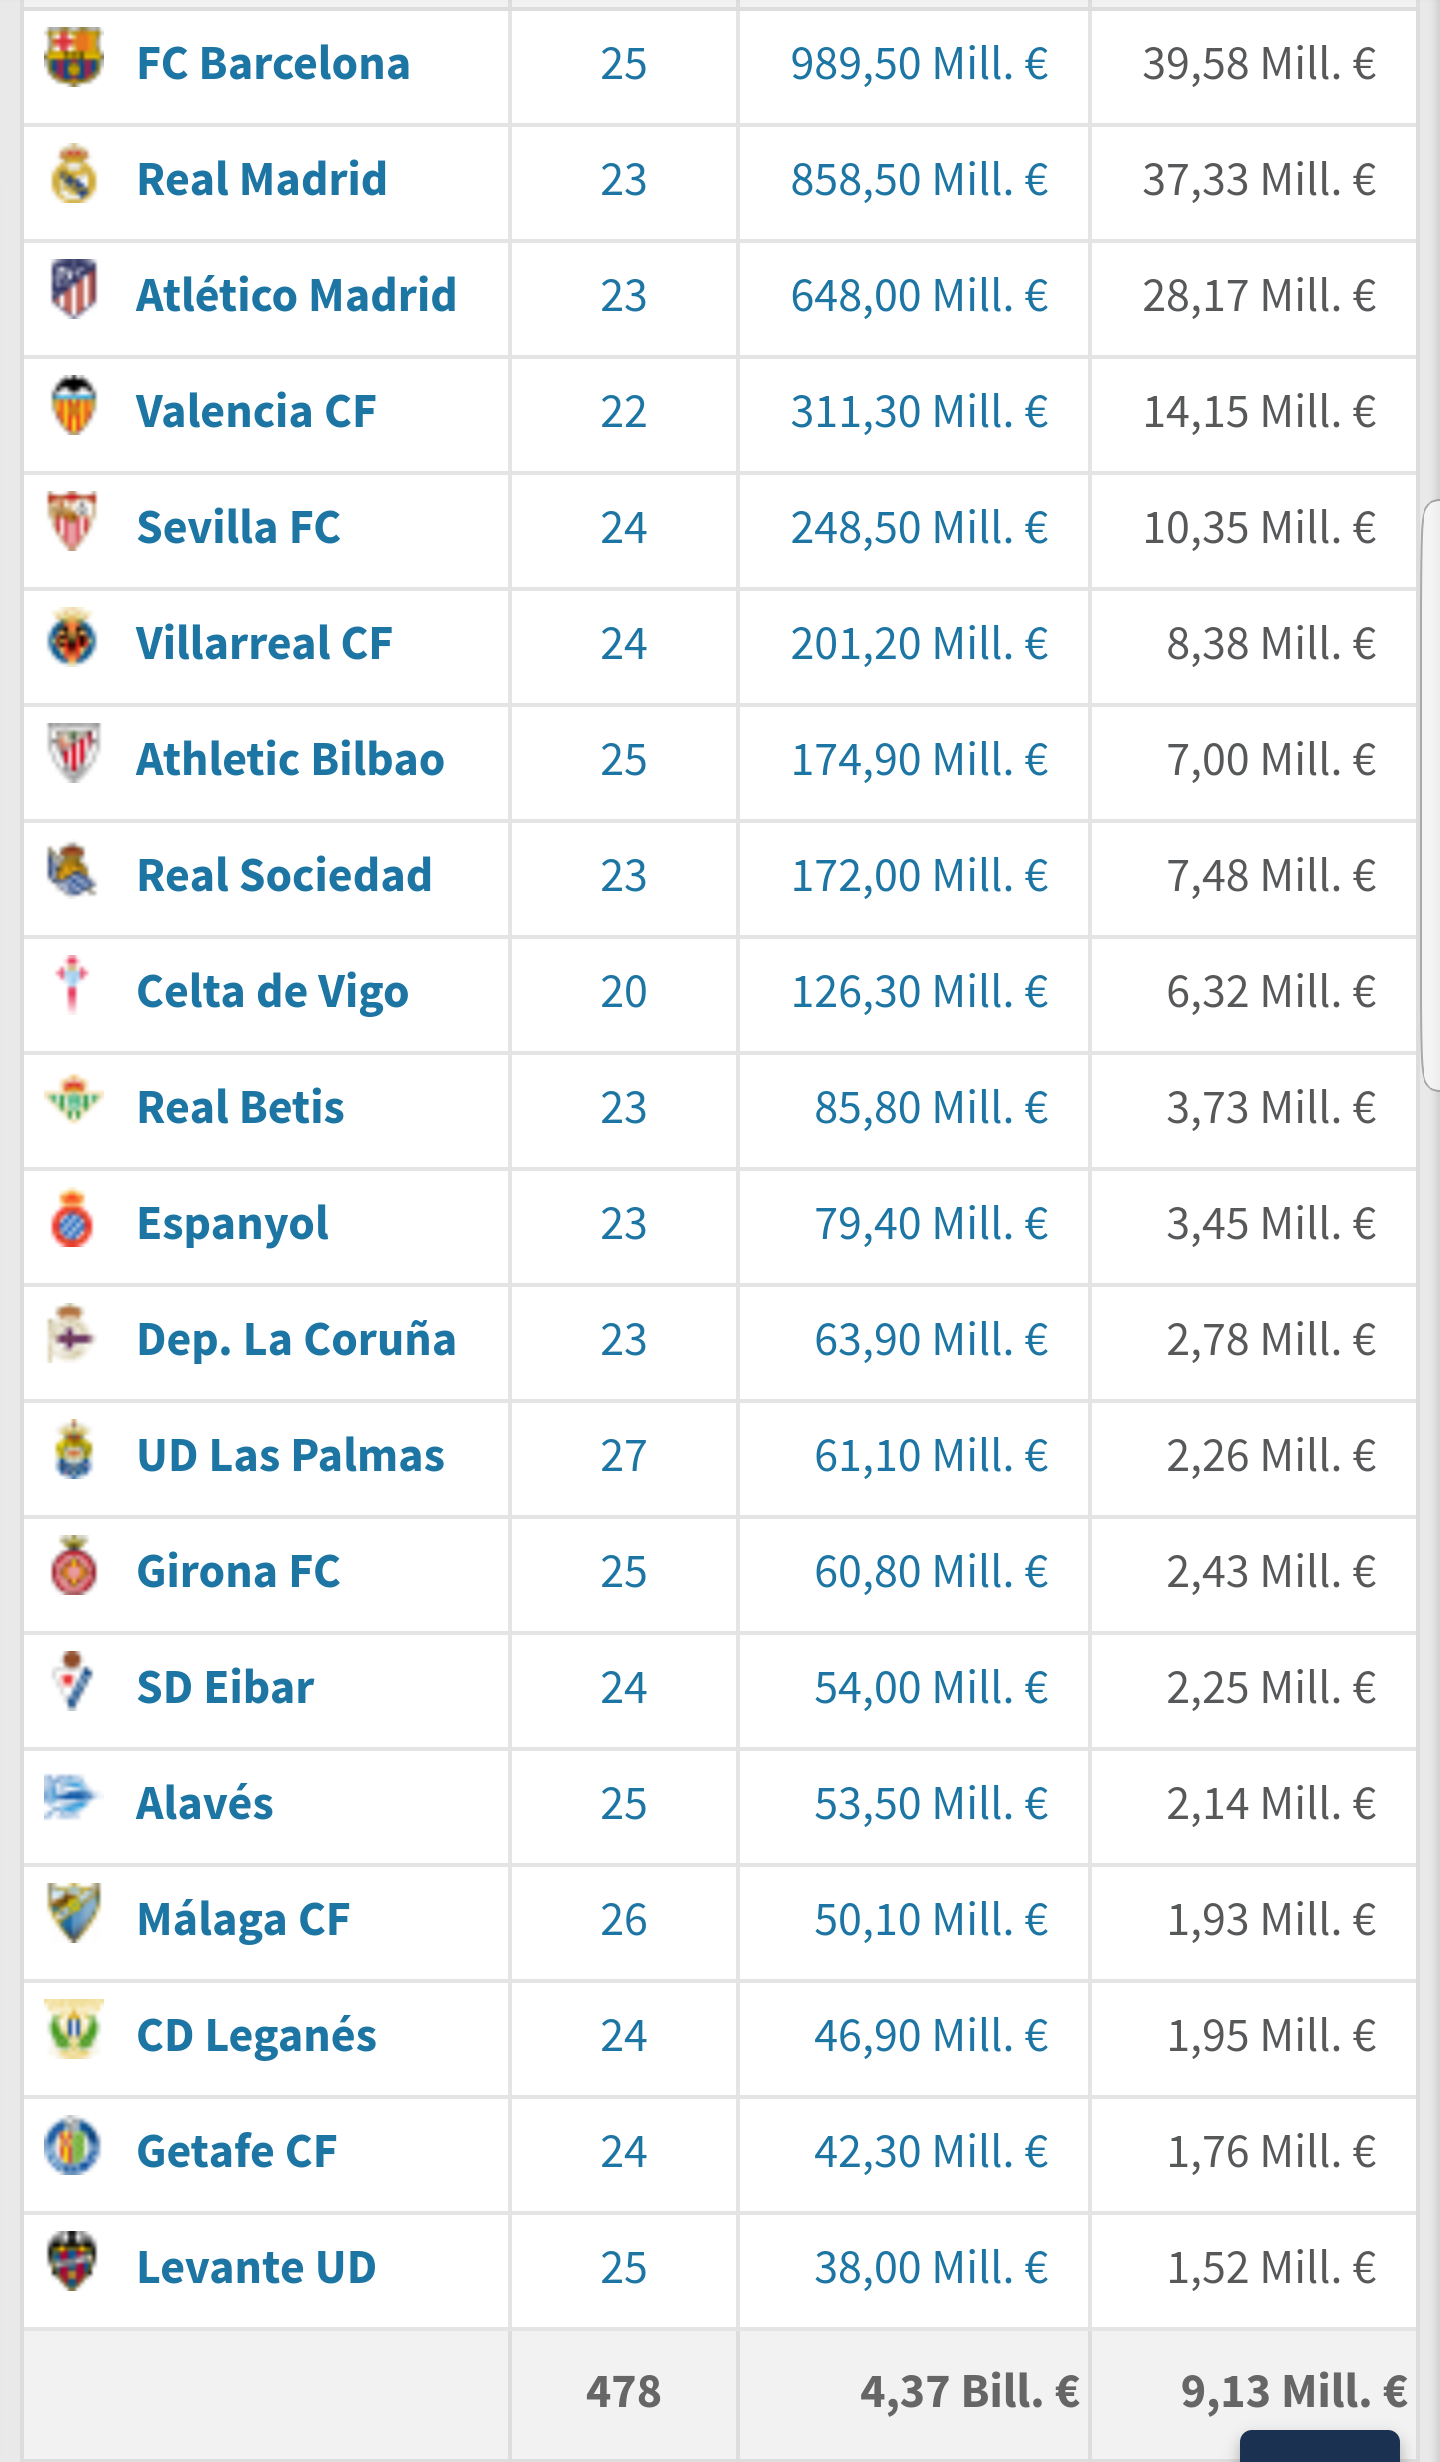Image resolution: width=1440 pixels, height=2462 pixels.
Task: Click Real Madrid's 858,50 Mill. € value
Action: (919, 181)
